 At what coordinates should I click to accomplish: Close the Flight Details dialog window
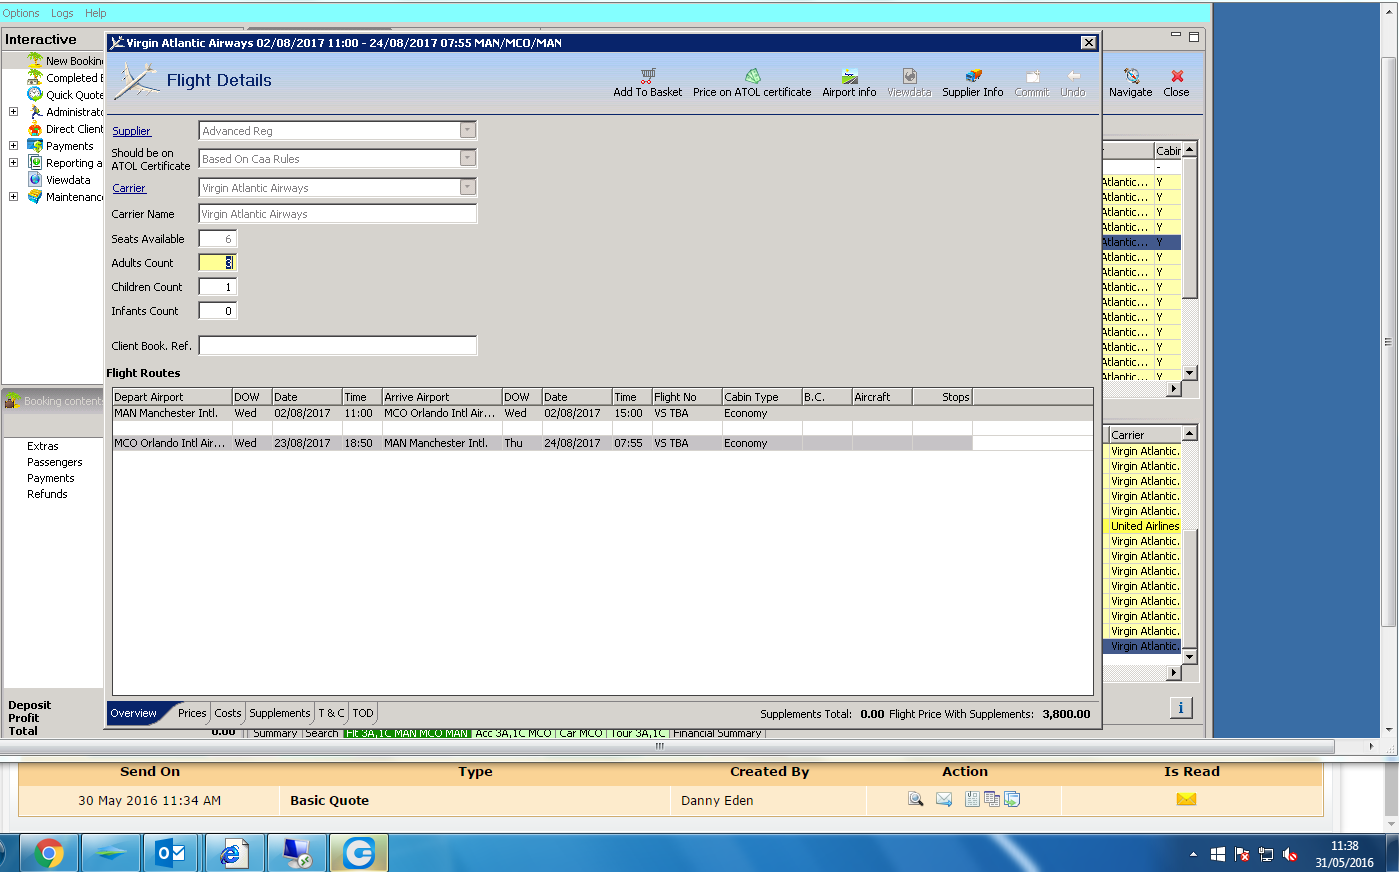(x=1089, y=42)
